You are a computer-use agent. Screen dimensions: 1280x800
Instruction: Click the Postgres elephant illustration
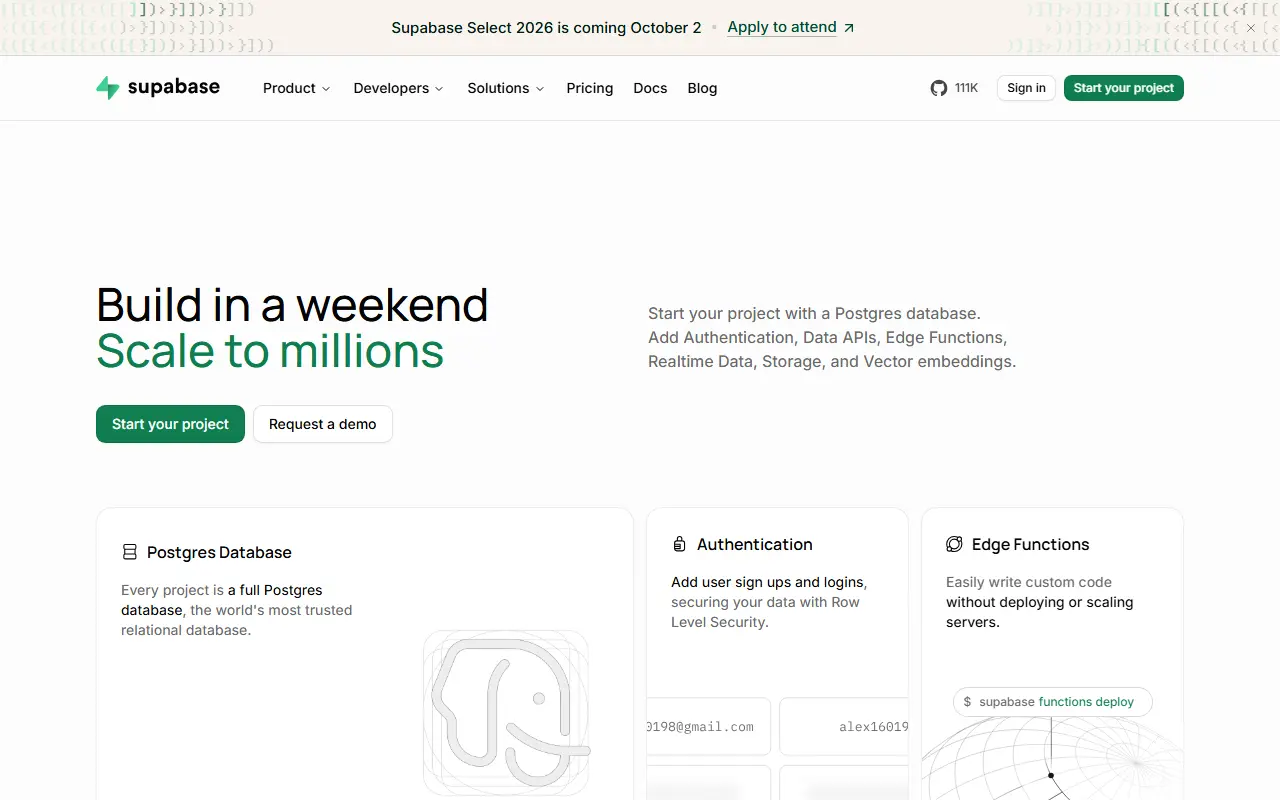point(506,712)
